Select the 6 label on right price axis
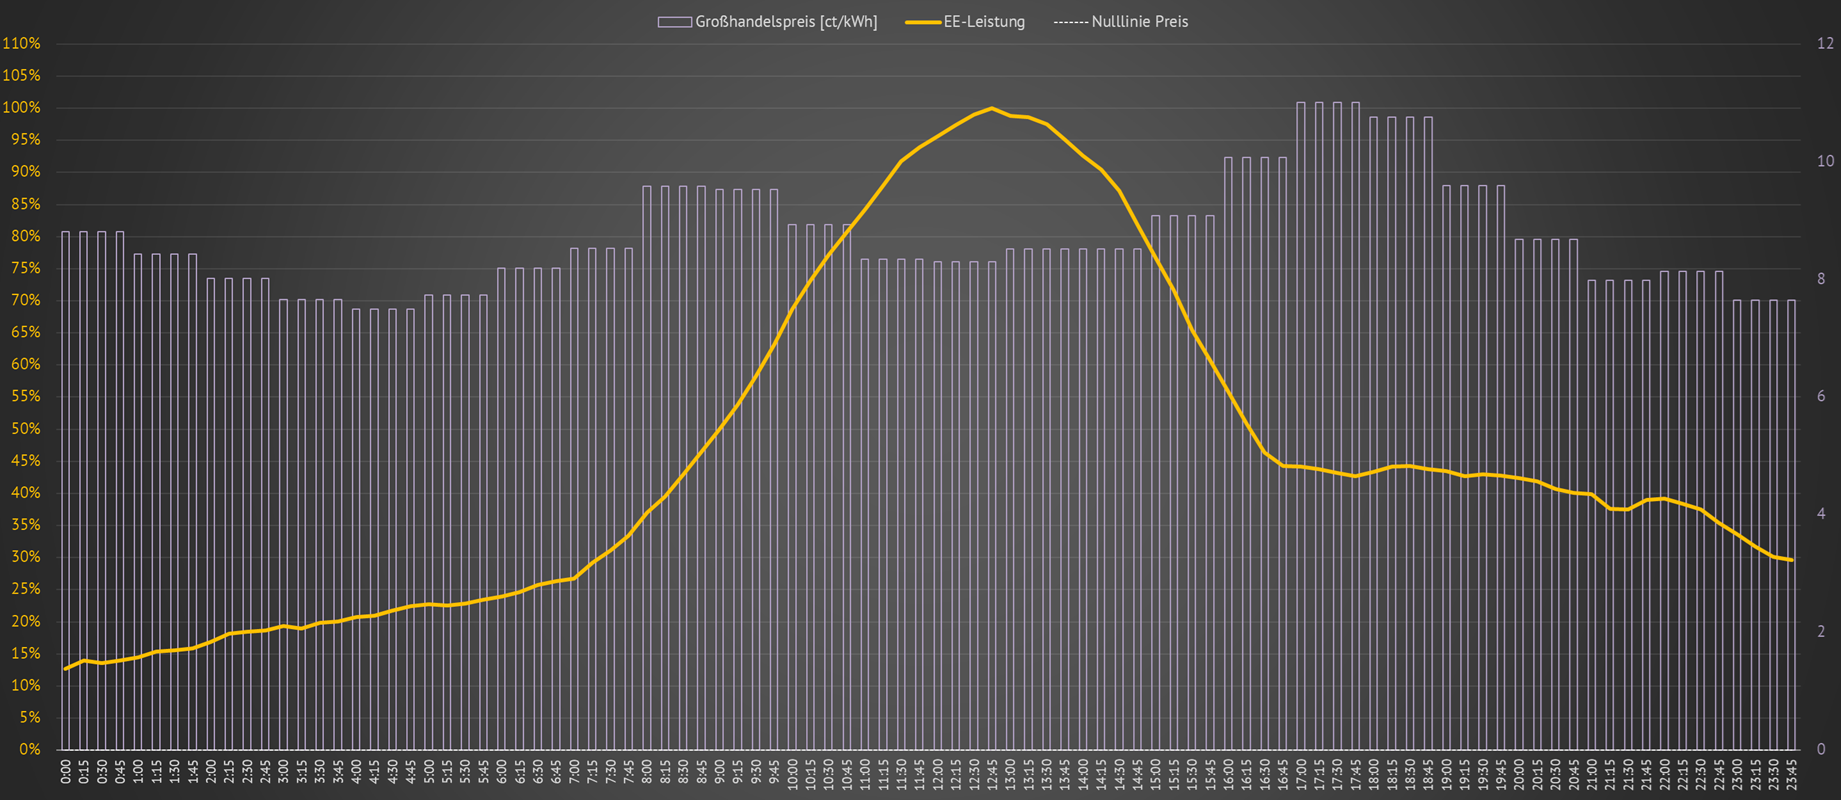This screenshot has height=800, width=1841. (x=1821, y=397)
